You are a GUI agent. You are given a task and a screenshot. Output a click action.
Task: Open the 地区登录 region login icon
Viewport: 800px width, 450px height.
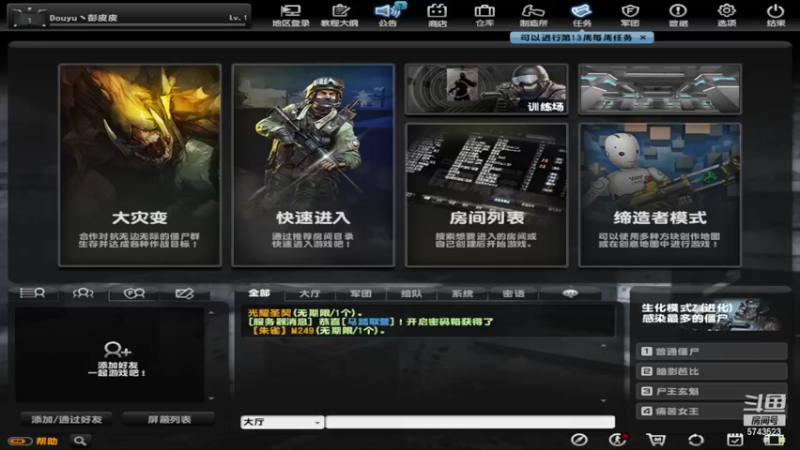pyautogui.click(x=290, y=15)
